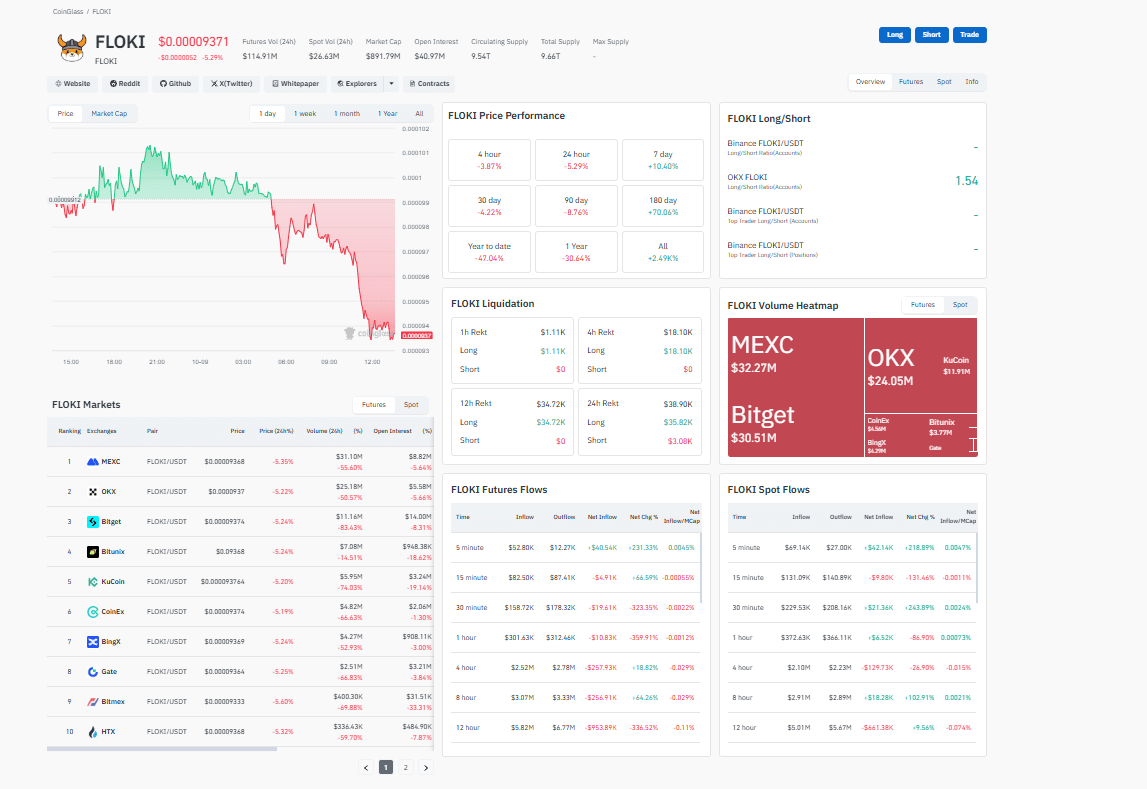This screenshot has height=789, width=1147.
Task: Switch Volume Heatmap to Spot view
Action: coord(959,305)
